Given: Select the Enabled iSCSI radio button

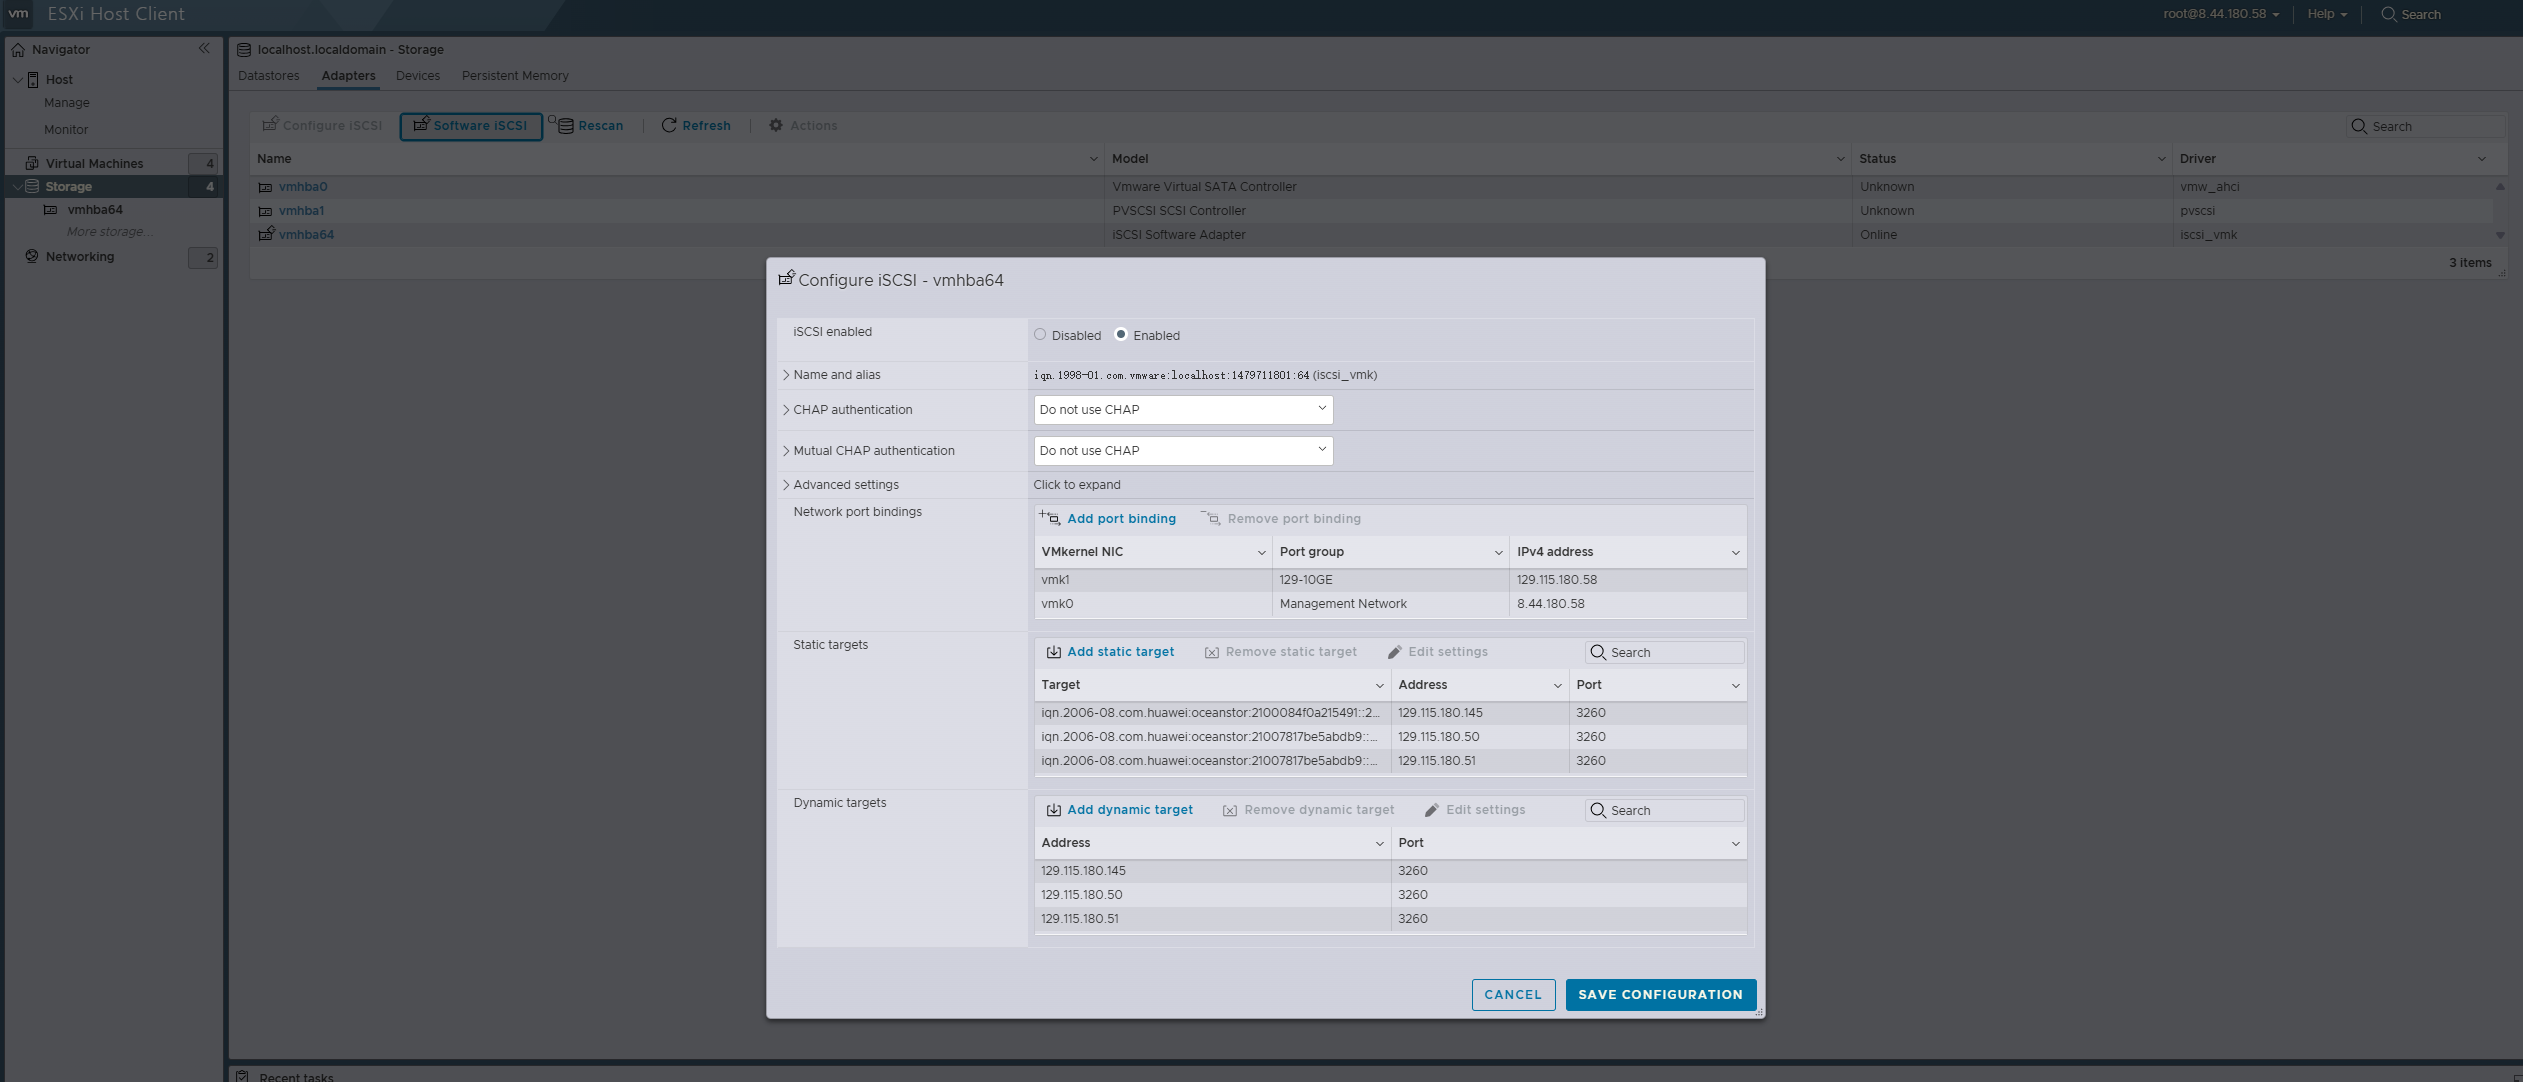Looking at the screenshot, I should tap(1121, 335).
